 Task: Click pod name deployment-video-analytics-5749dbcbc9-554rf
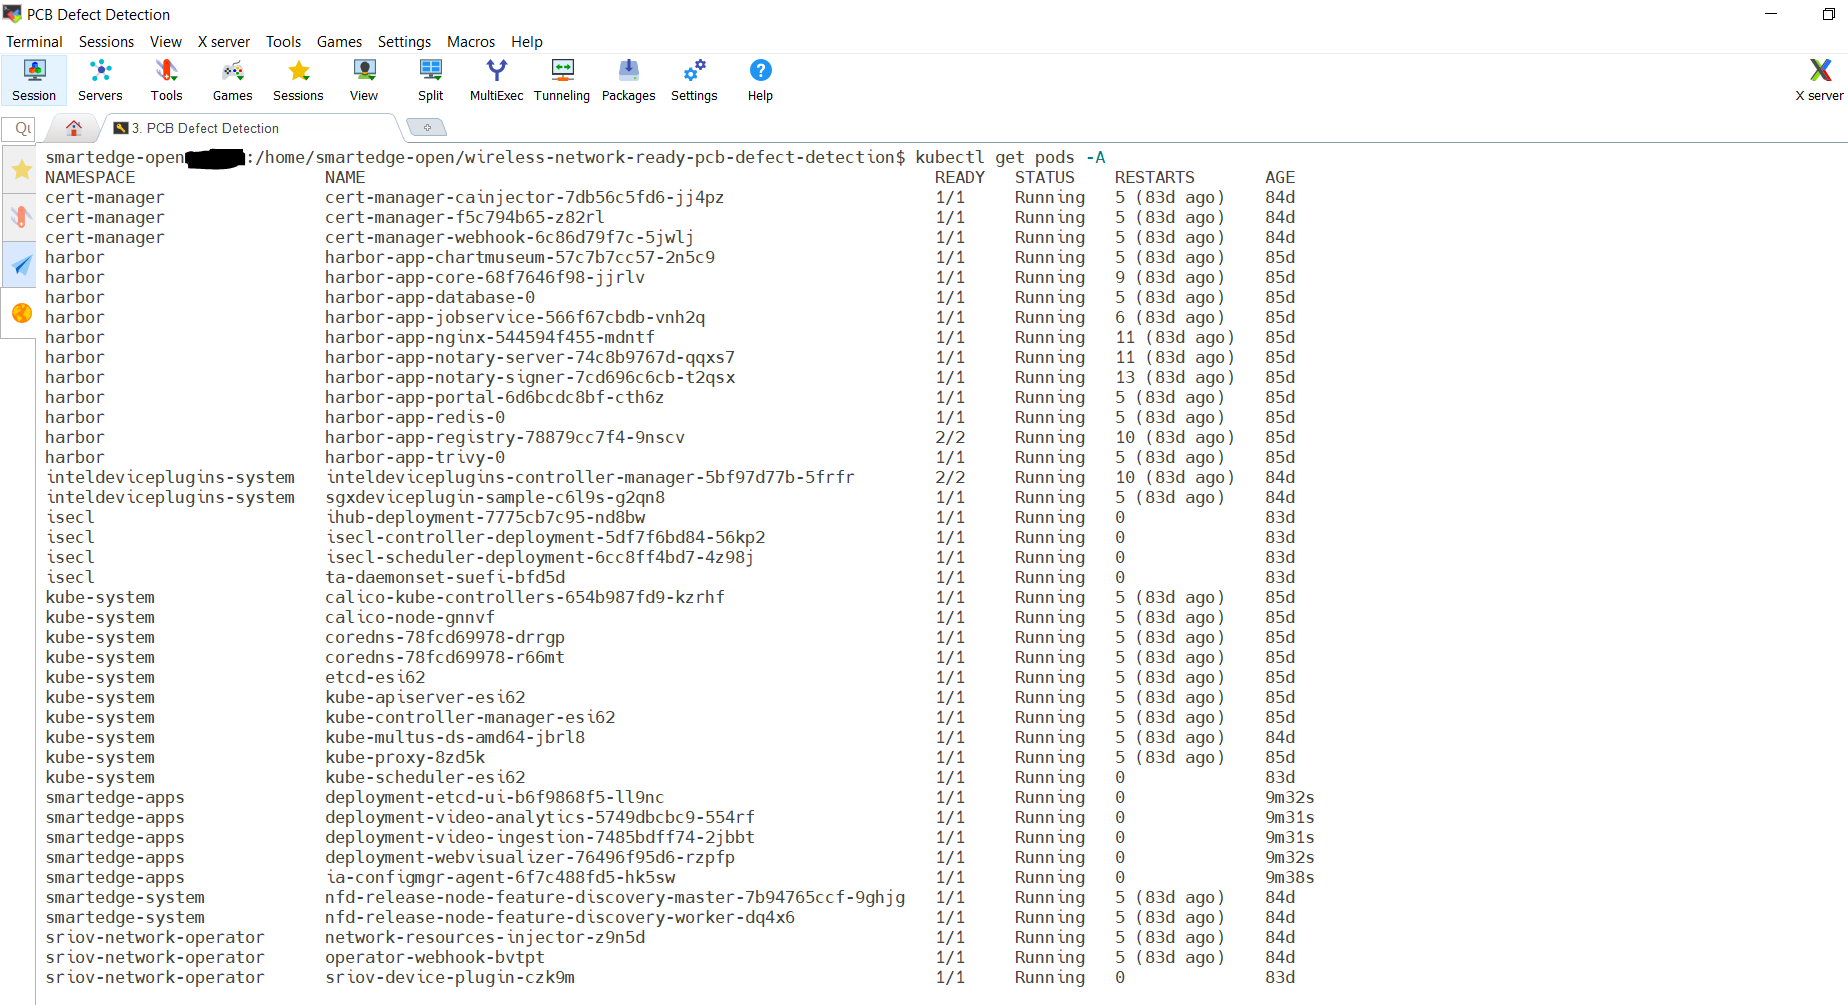click(x=540, y=817)
